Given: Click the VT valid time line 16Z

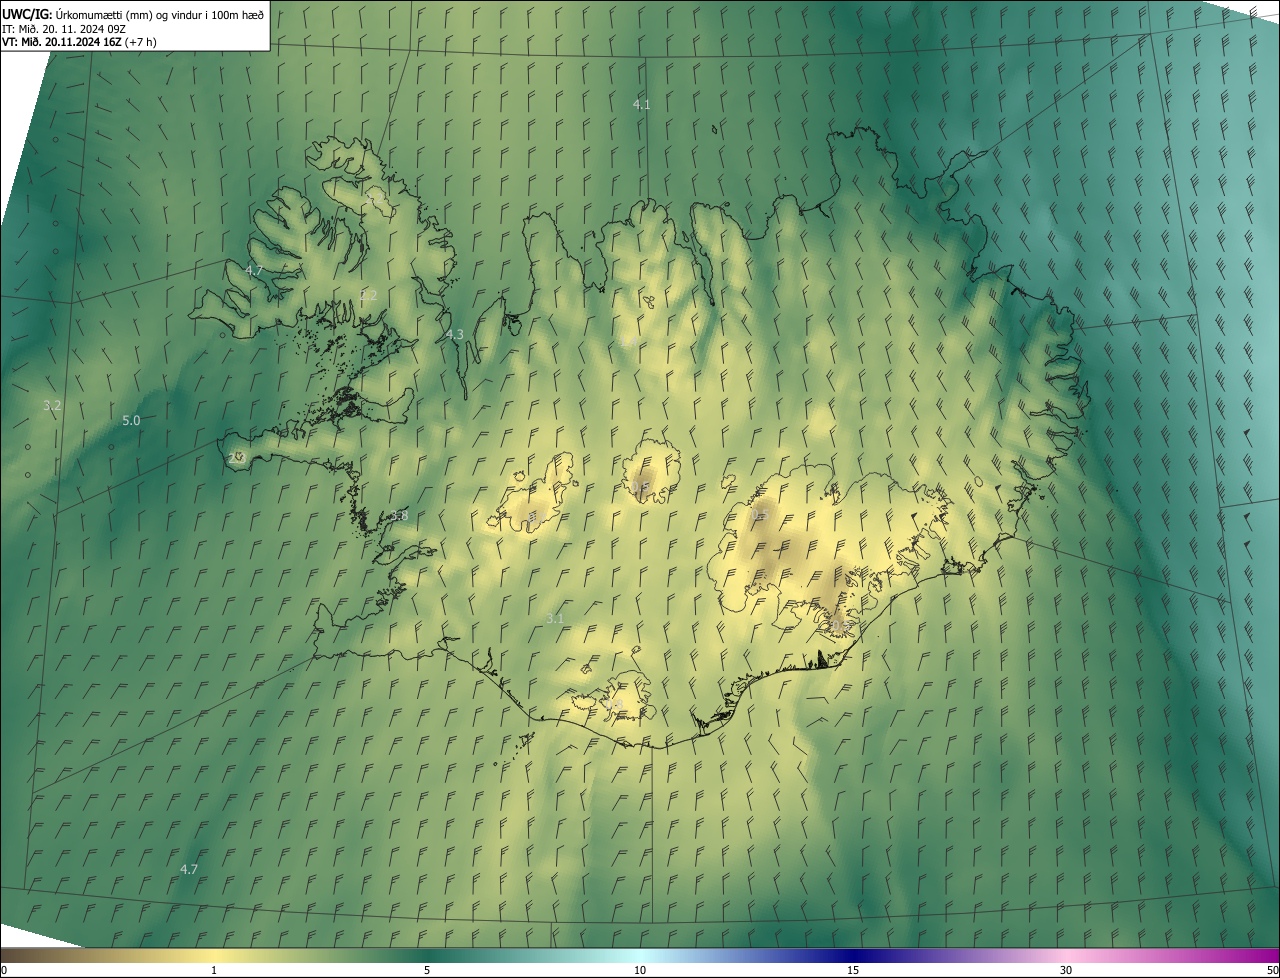Looking at the screenshot, I should tap(79, 42).
